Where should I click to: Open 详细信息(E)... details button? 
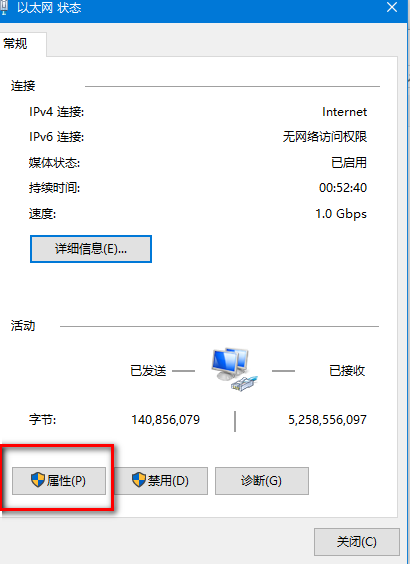[91, 249]
